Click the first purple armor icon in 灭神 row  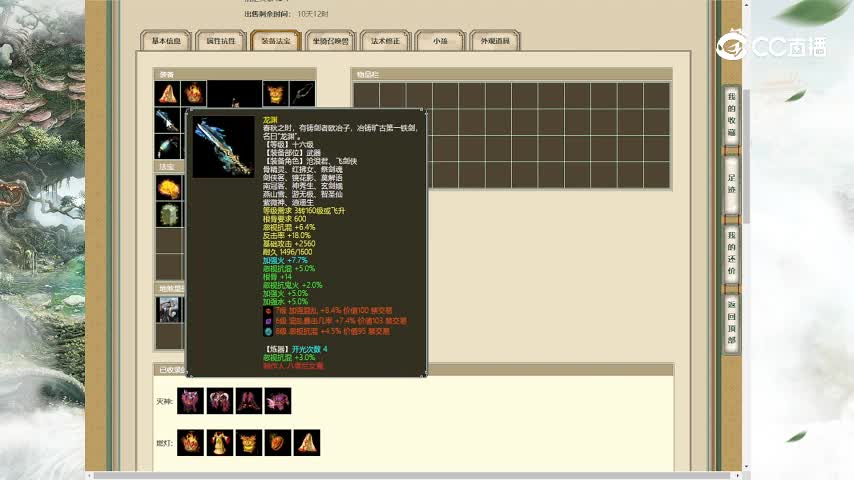[x=191, y=401]
